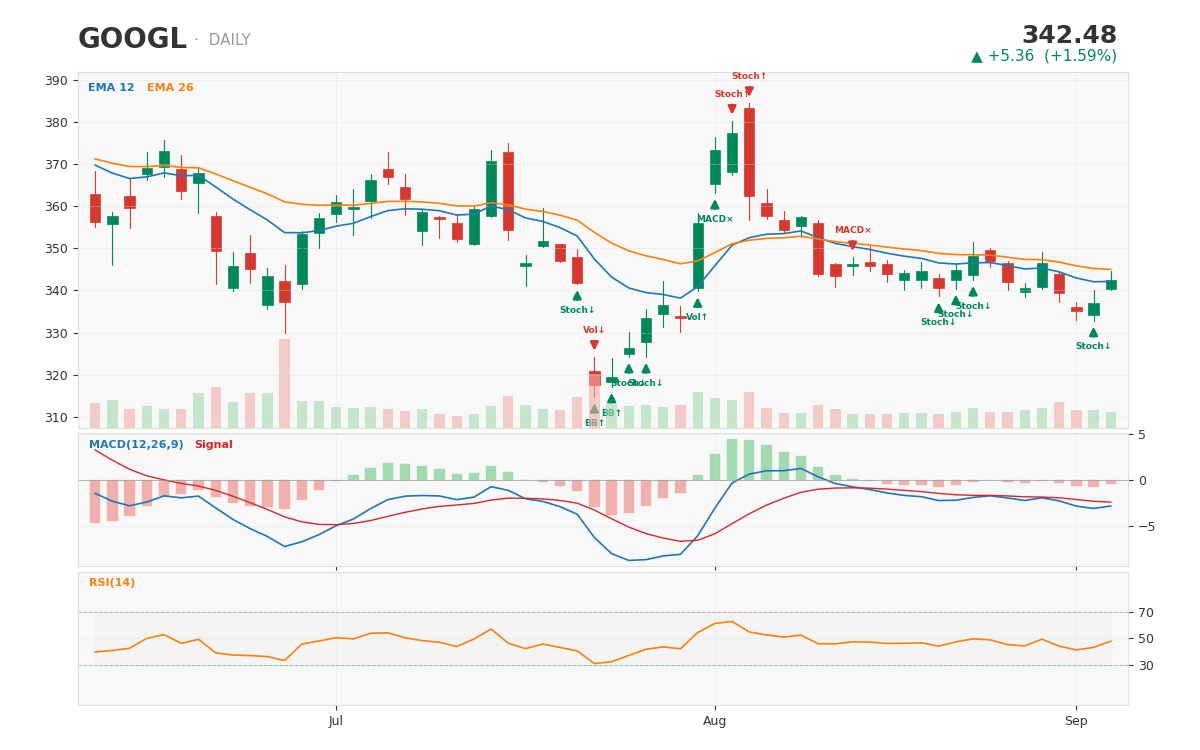This screenshot has width=1200, height=750.
Task: Click the 350 price axis label
Action: click(x=57, y=249)
